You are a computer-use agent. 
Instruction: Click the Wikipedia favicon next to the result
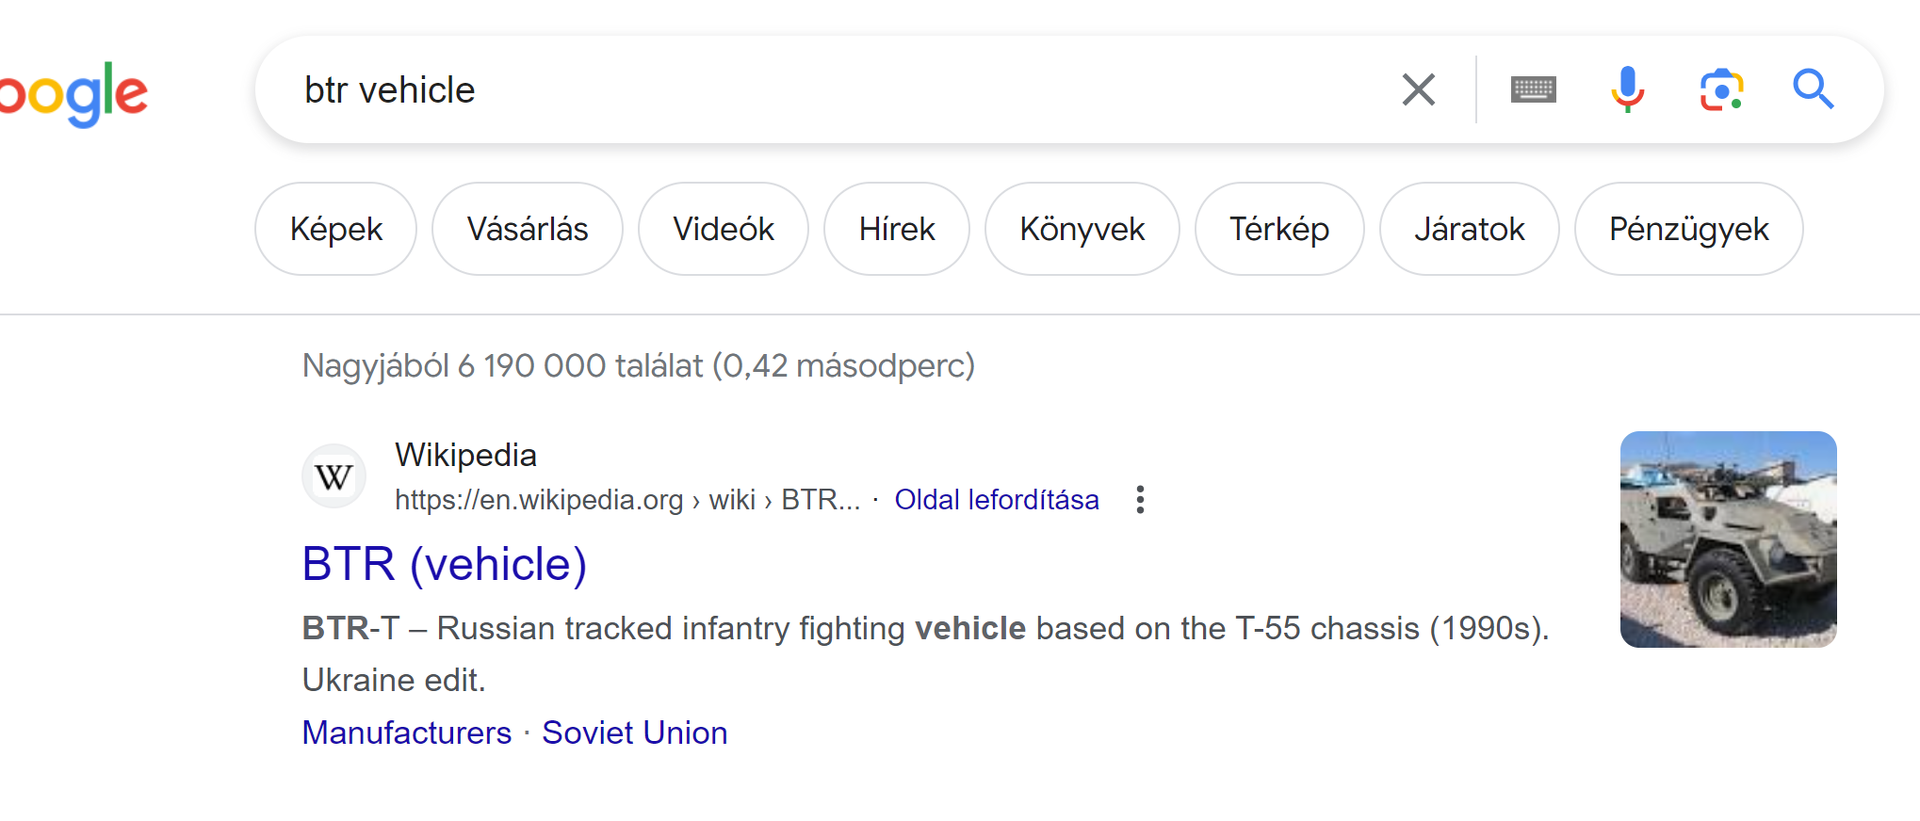334,477
